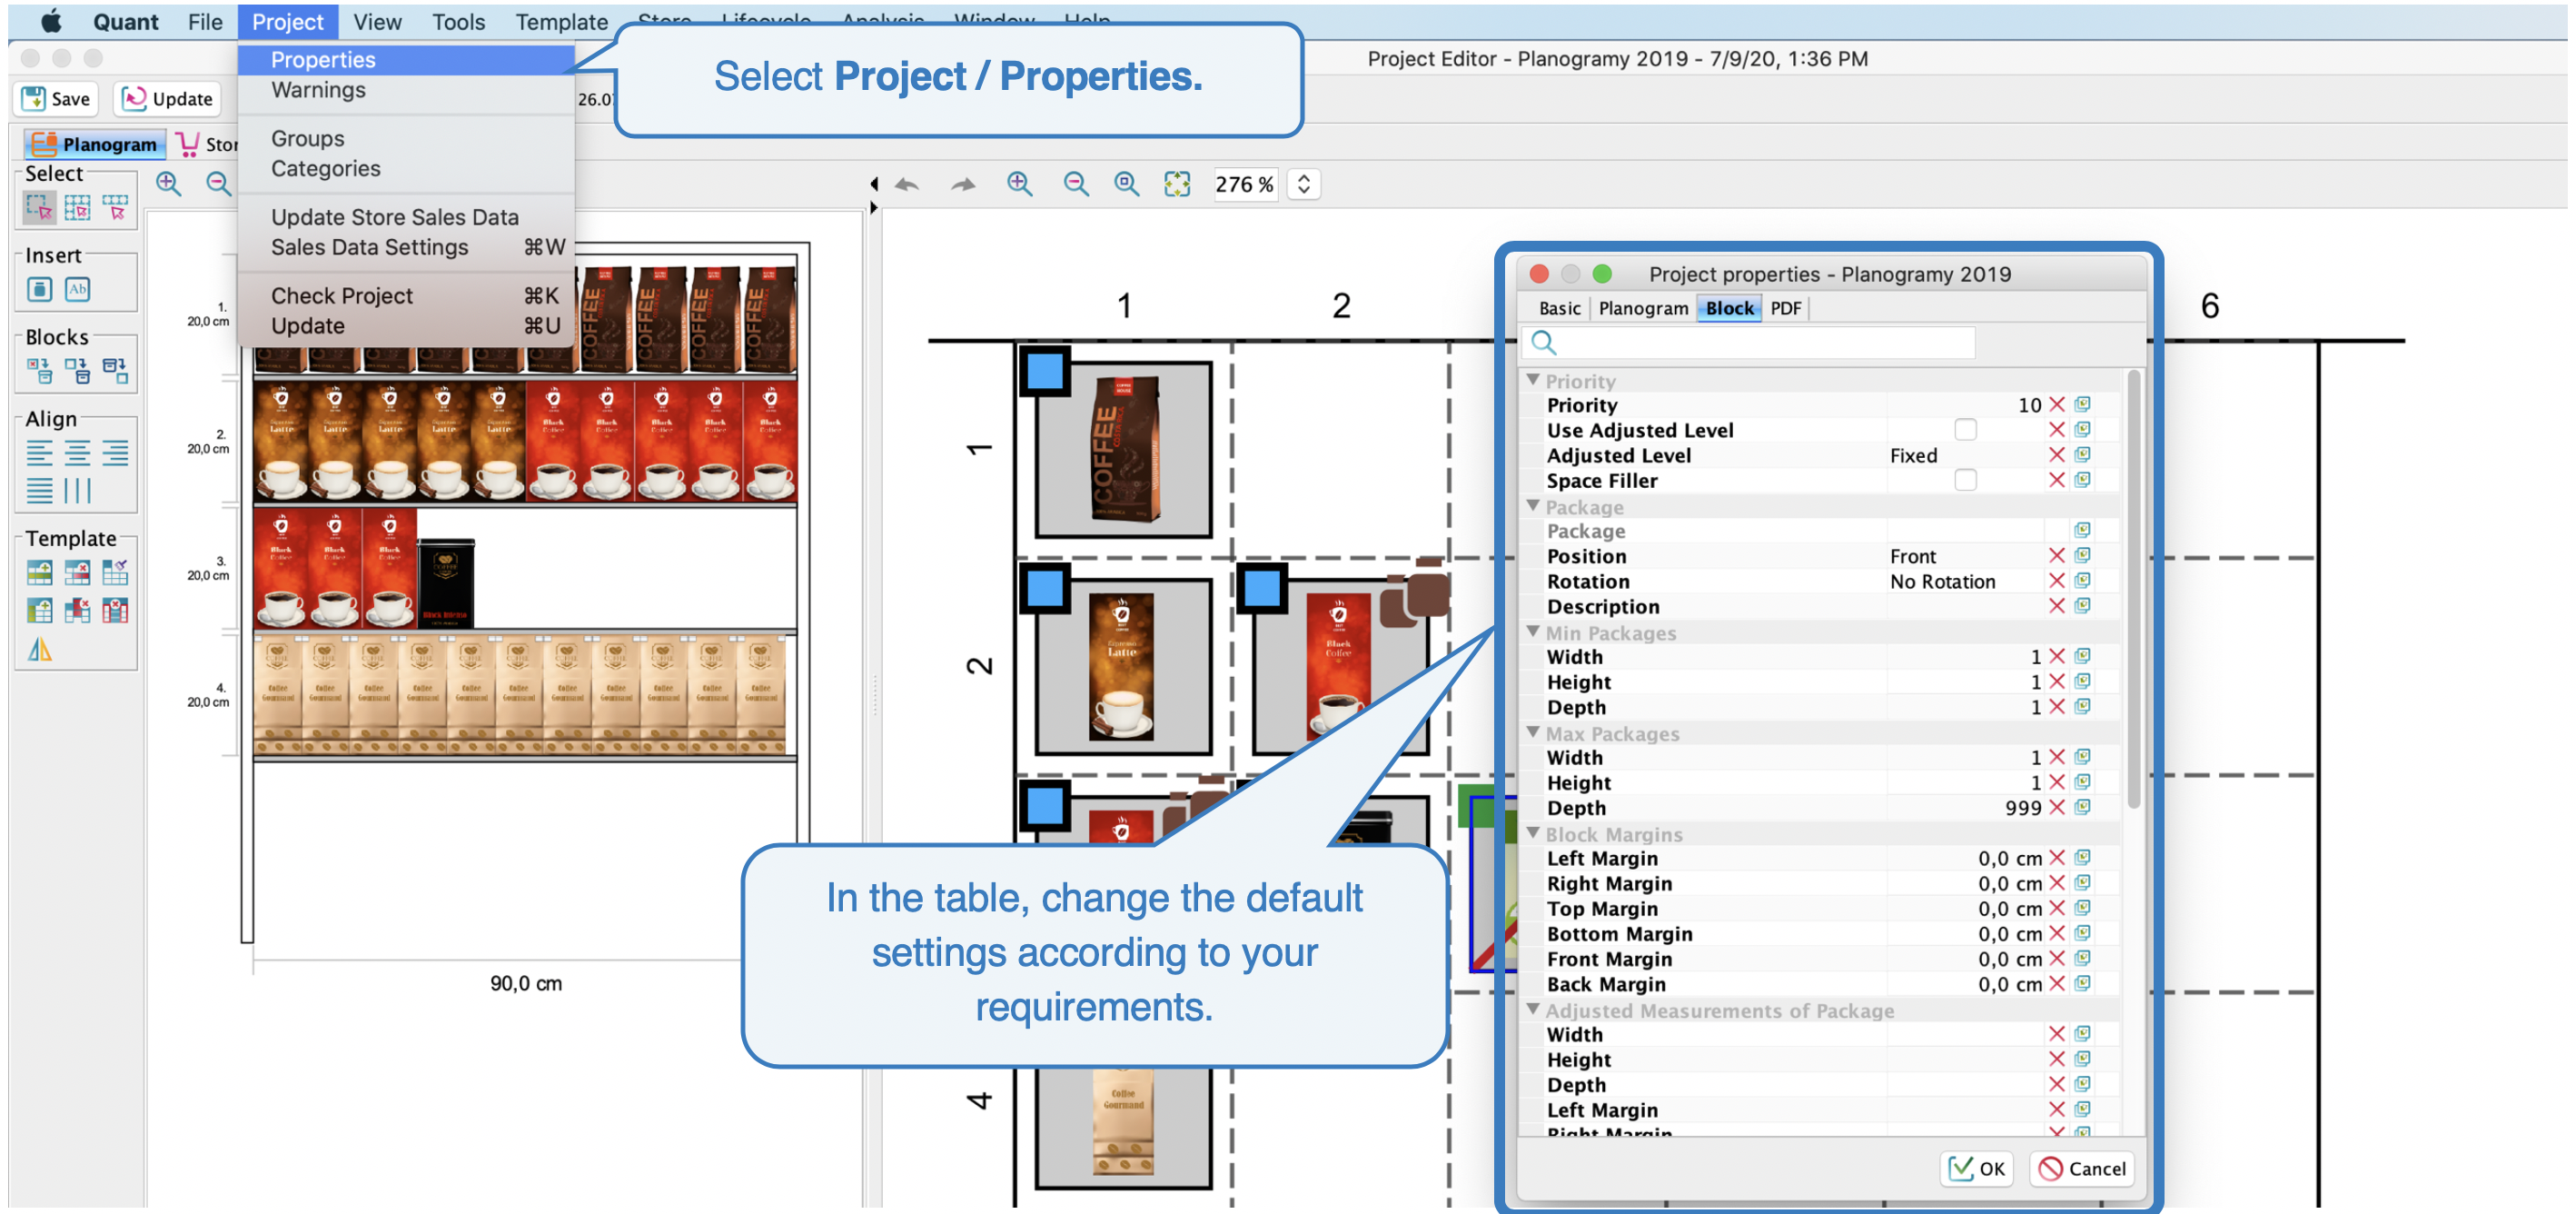The height and width of the screenshot is (1214, 2576).
Task: Open the Quant application menu
Action: [125, 21]
